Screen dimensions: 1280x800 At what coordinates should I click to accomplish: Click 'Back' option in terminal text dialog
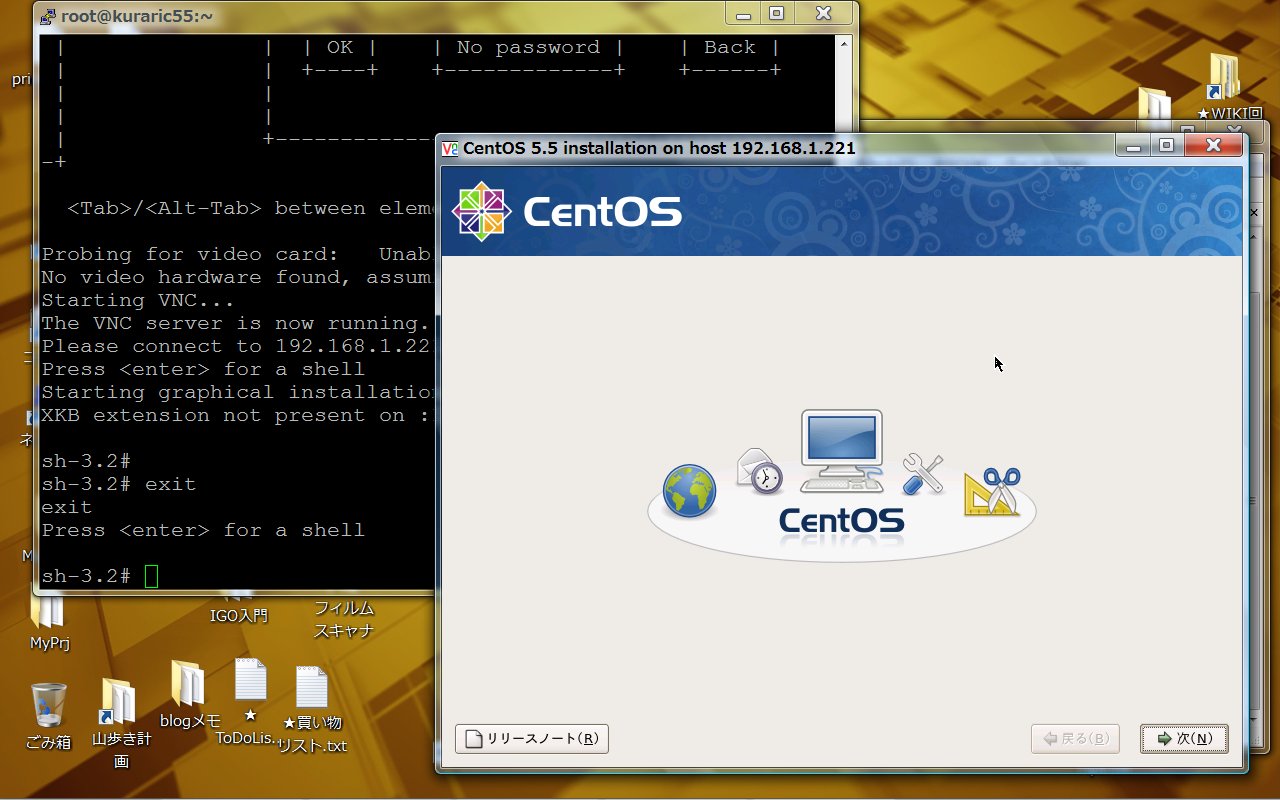pyautogui.click(x=730, y=47)
